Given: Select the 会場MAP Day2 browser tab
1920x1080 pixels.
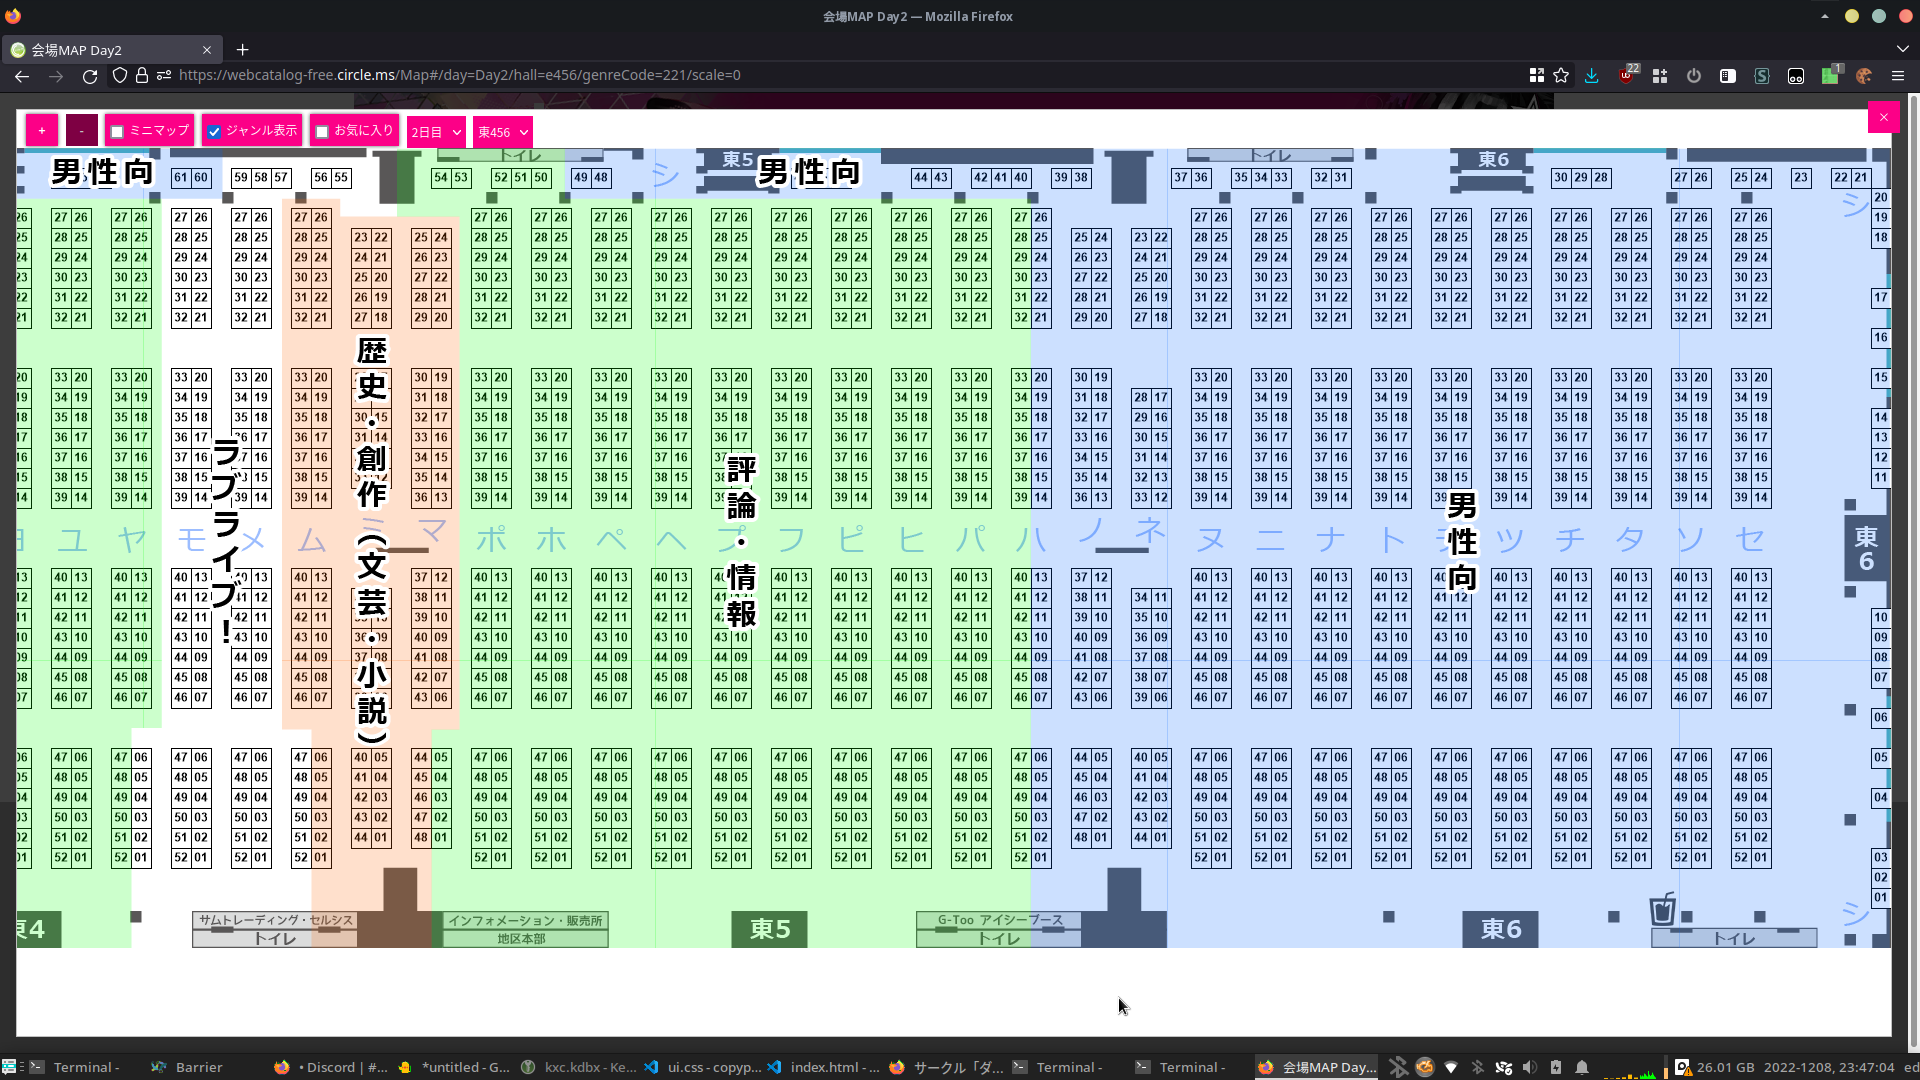Looking at the screenshot, I should pyautogui.click(x=110, y=50).
